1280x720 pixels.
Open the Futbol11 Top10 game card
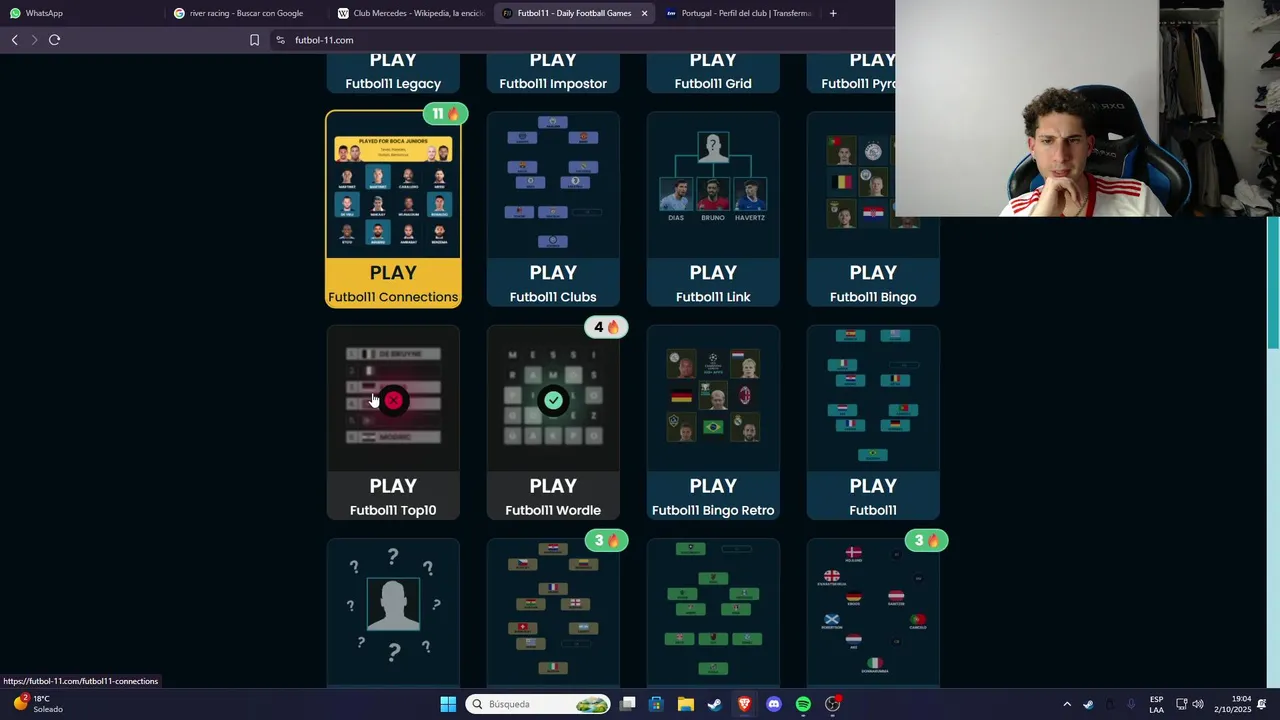click(x=393, y=422)
